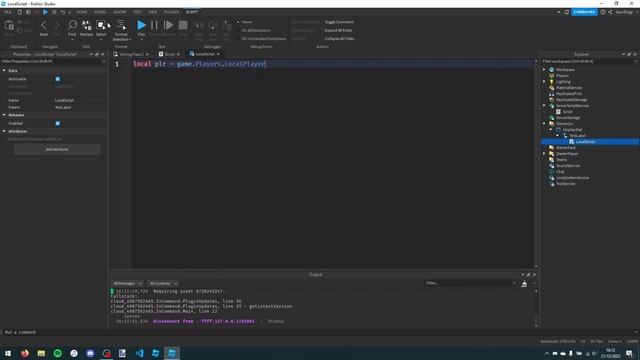Switch to the PLUGINS ribbon tab
The height and width of the screenshot is (360, 640).
coord(171,12)
